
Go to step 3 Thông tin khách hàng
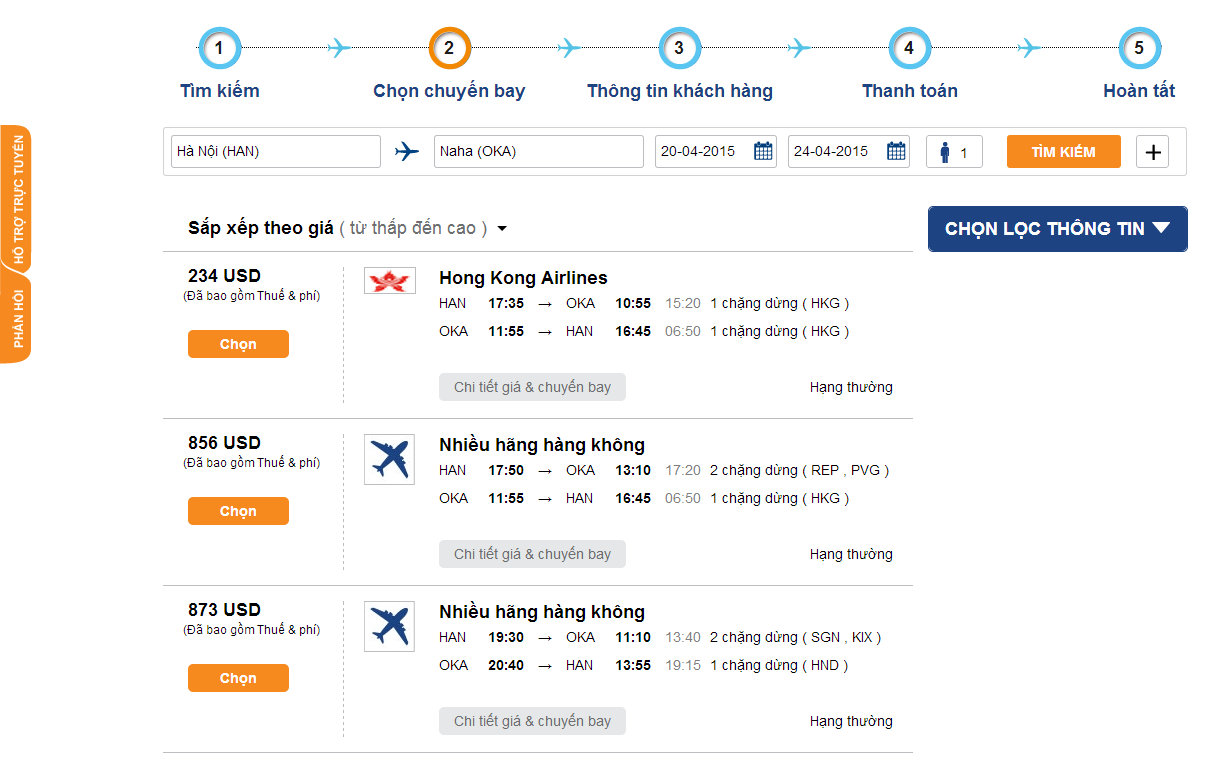(x=679, y=49)
